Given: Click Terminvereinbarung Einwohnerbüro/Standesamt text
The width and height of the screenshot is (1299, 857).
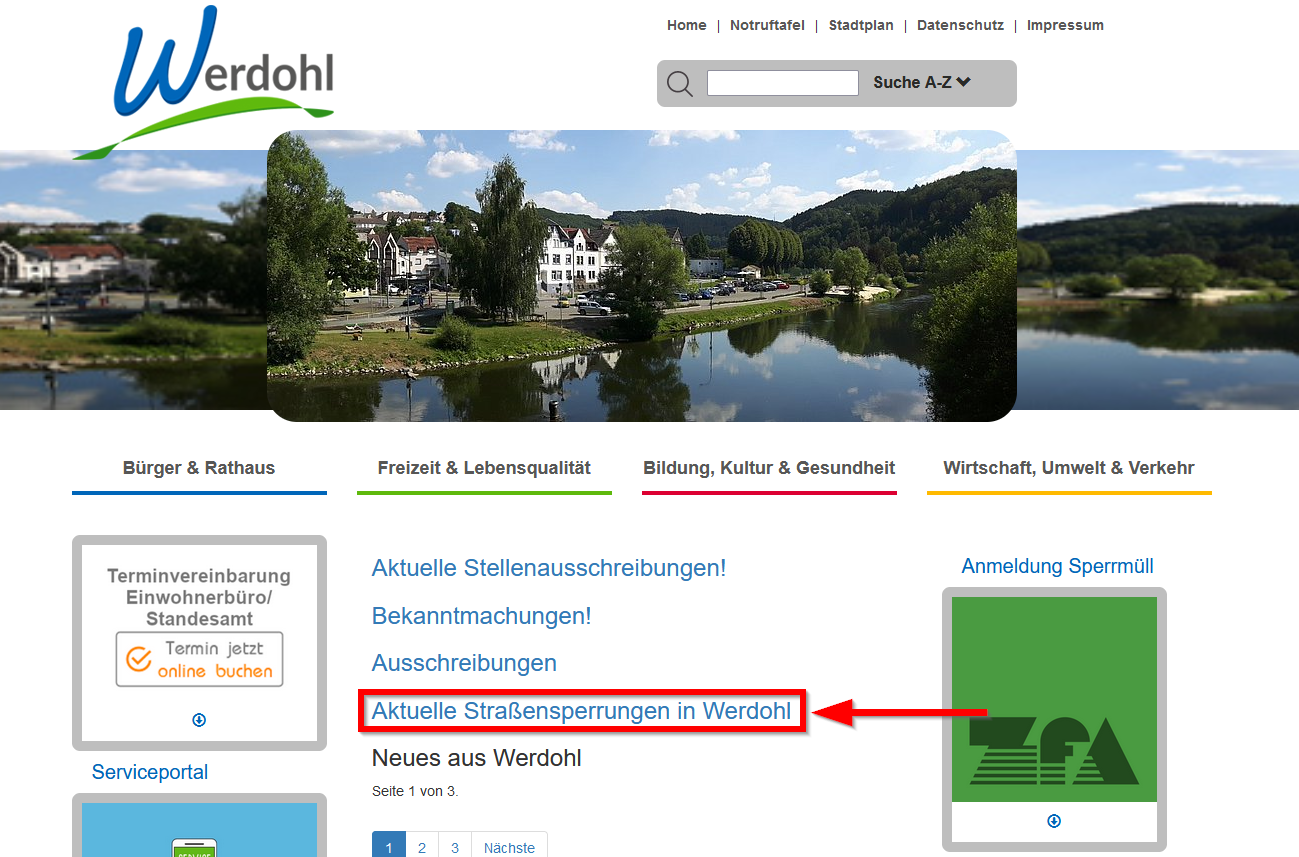Looking at the screenshot, I should coord(199,597).
